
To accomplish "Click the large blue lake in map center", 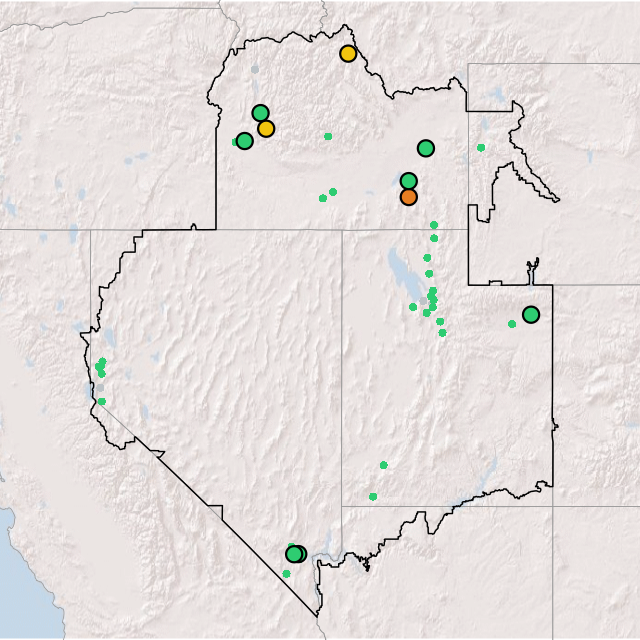I will [398, 268].
